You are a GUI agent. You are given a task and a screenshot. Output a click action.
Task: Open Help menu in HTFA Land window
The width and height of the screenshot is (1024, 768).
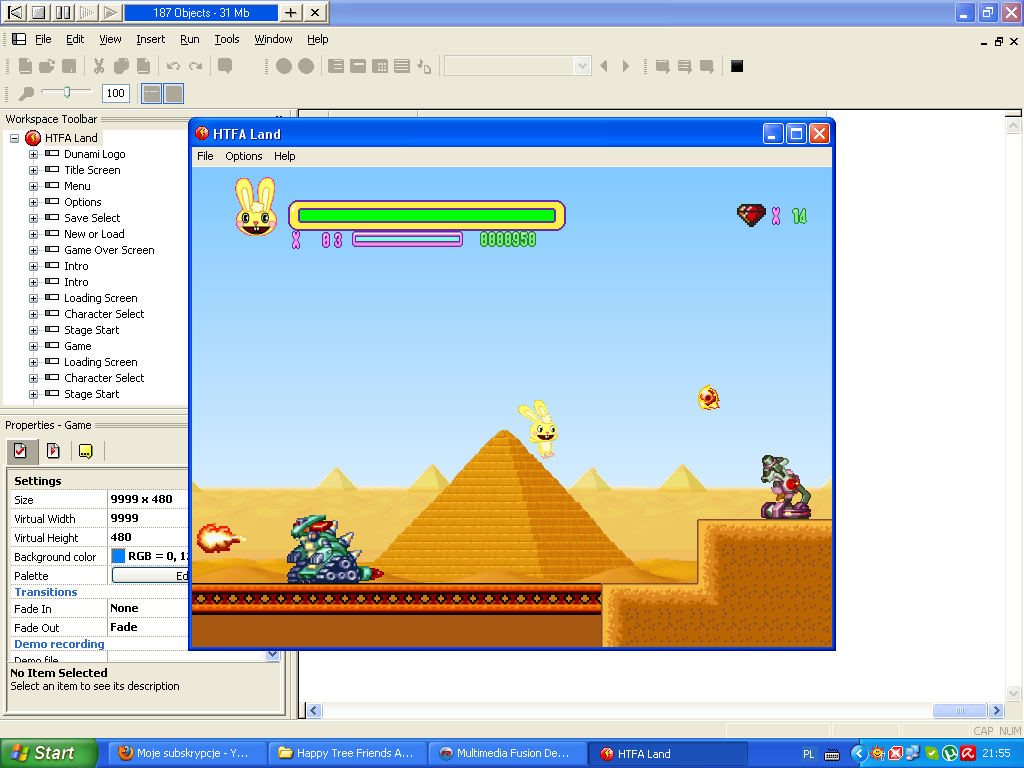point(284,156)
